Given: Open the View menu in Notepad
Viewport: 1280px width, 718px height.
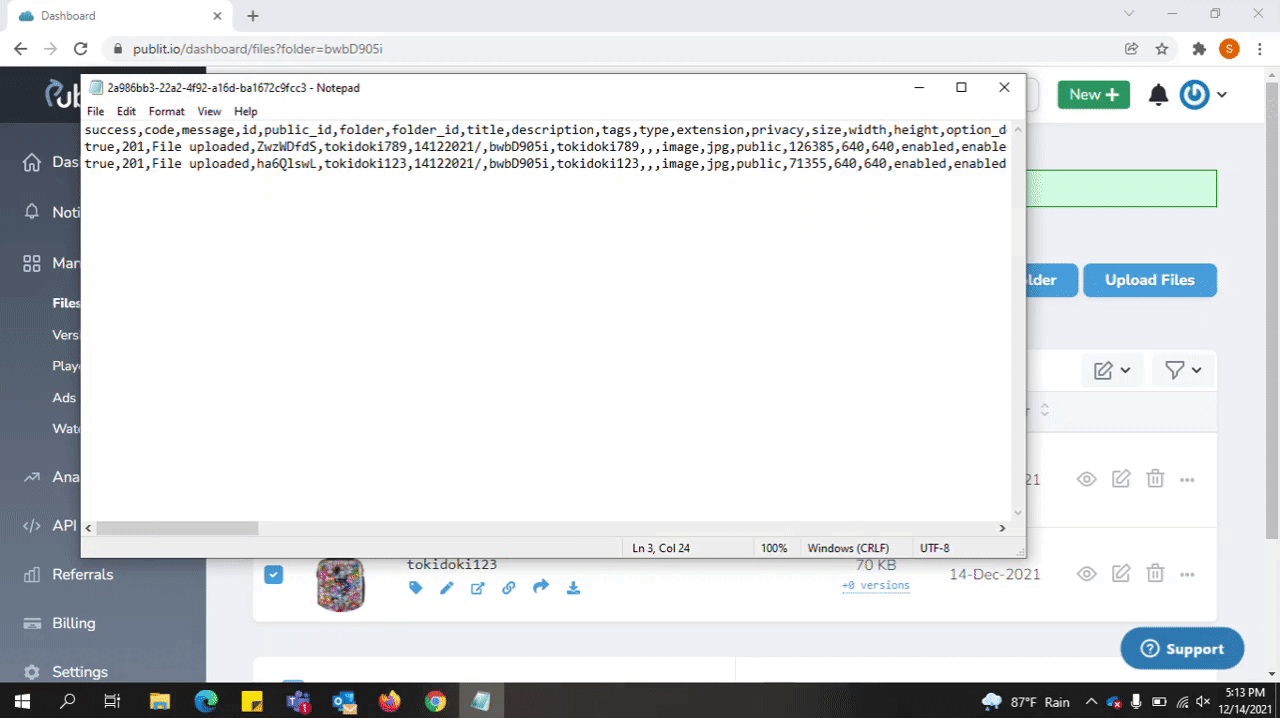Looking at the screenshot, I should (x=209, y=111).
